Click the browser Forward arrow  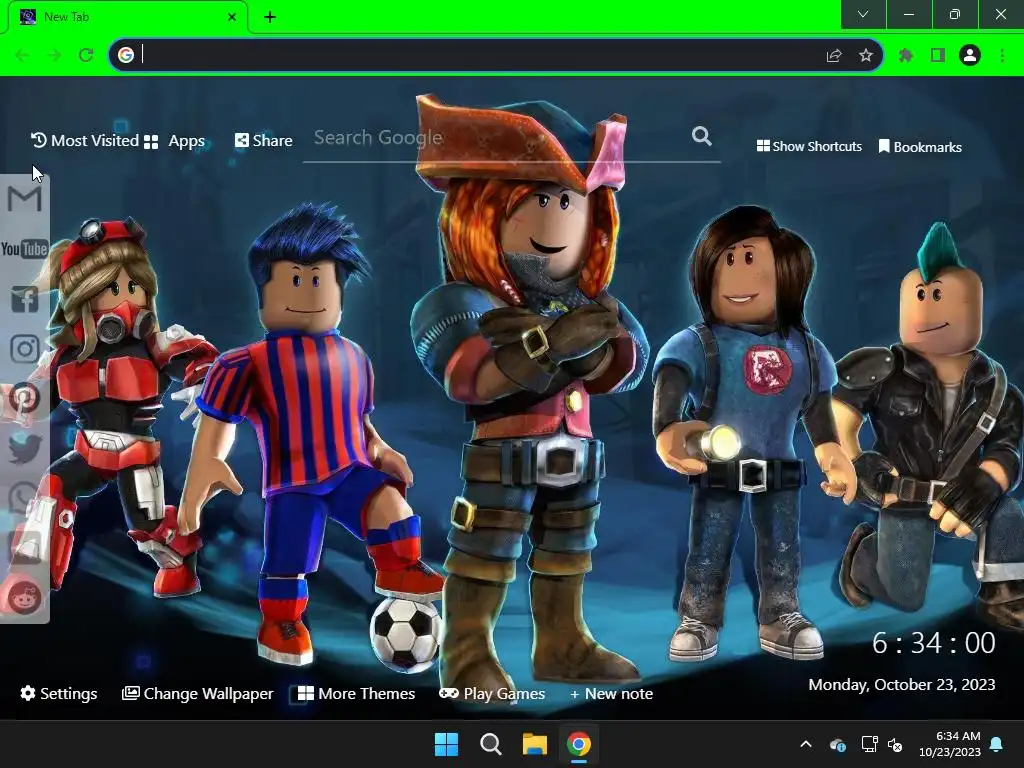(54, 55)
